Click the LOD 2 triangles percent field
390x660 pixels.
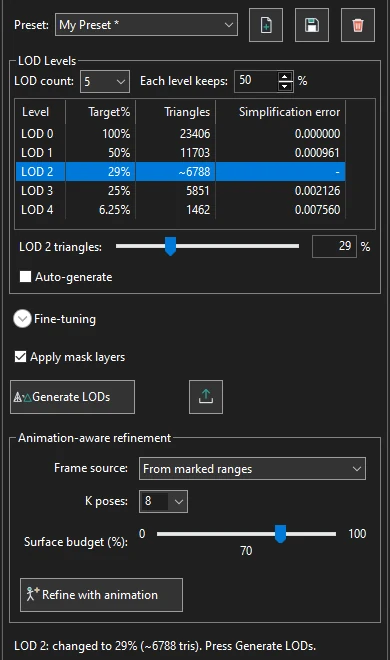334,246
